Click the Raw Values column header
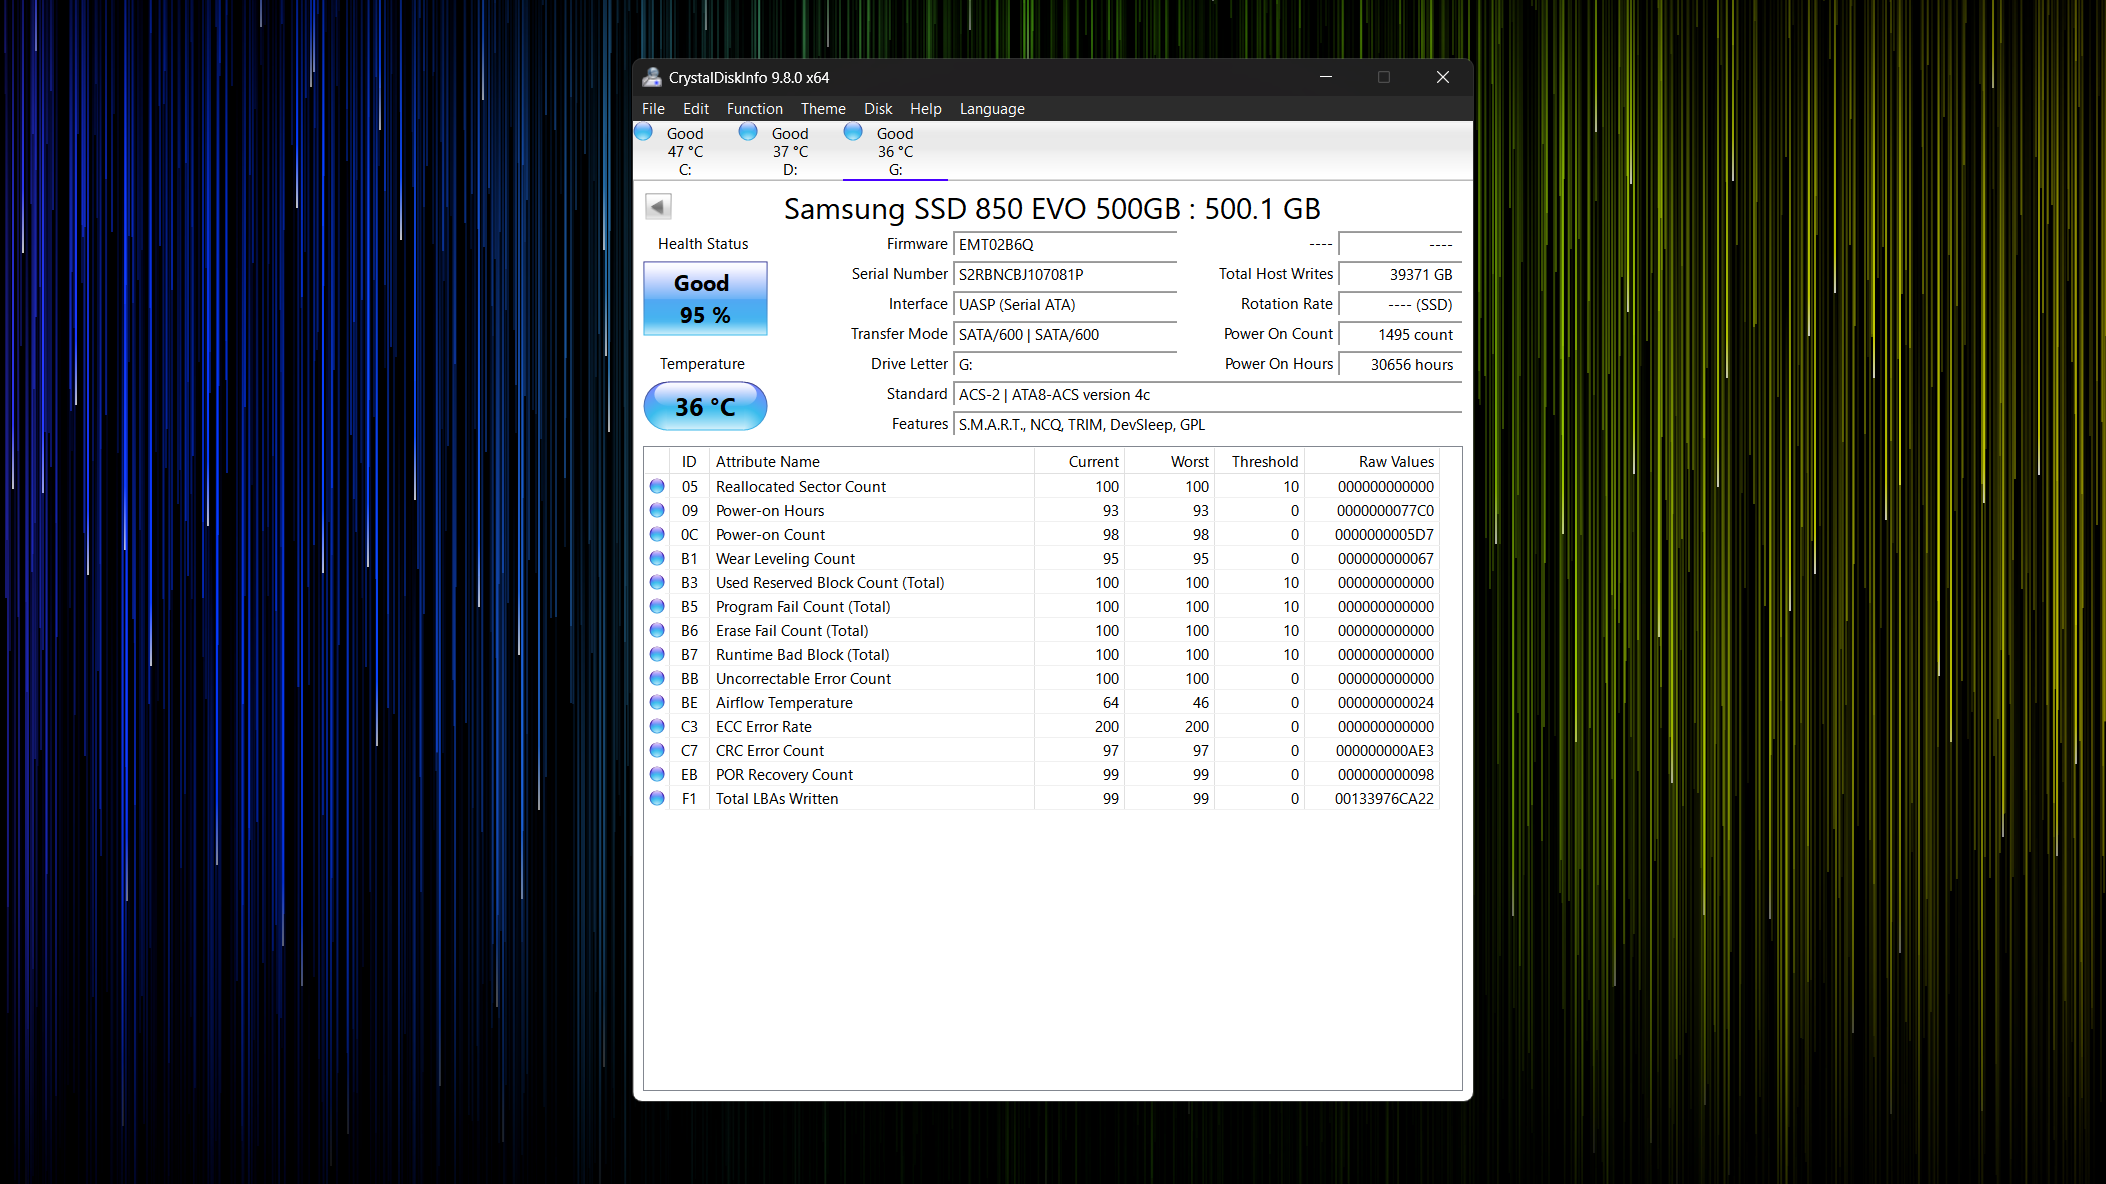 click(1372, 461)
